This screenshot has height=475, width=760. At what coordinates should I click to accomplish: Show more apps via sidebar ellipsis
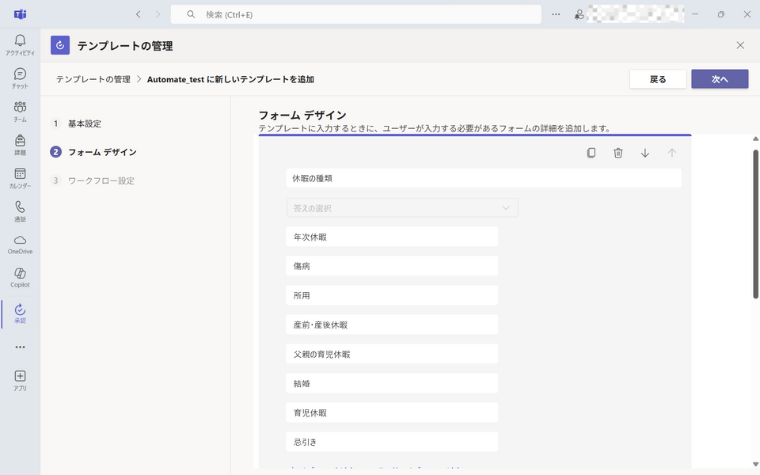(20, 347)
